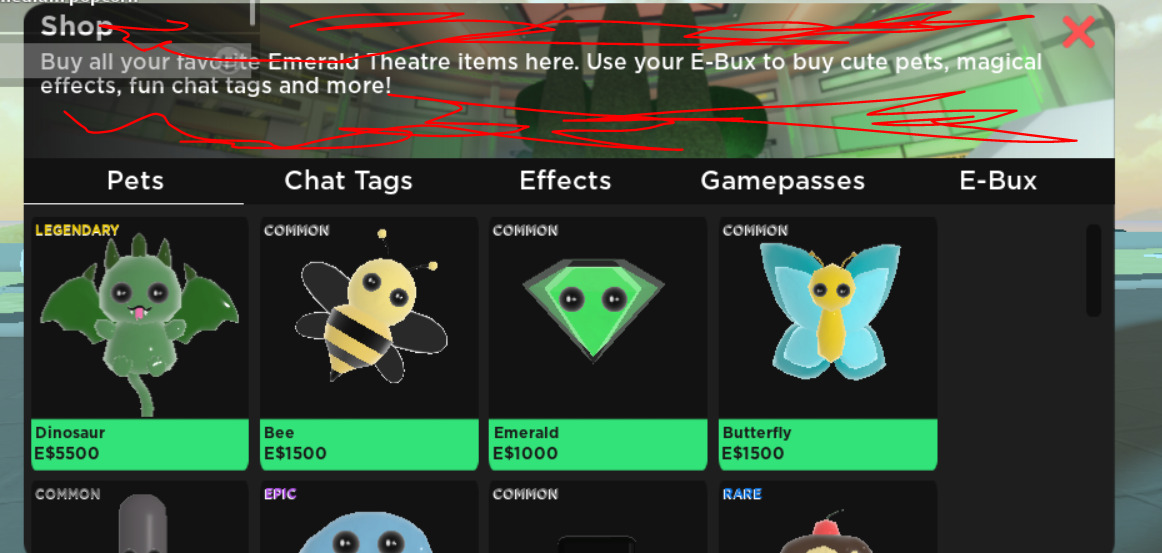Select the green Dinosaur pet image
1162x553 pixels.
click(x=139, y=324)
